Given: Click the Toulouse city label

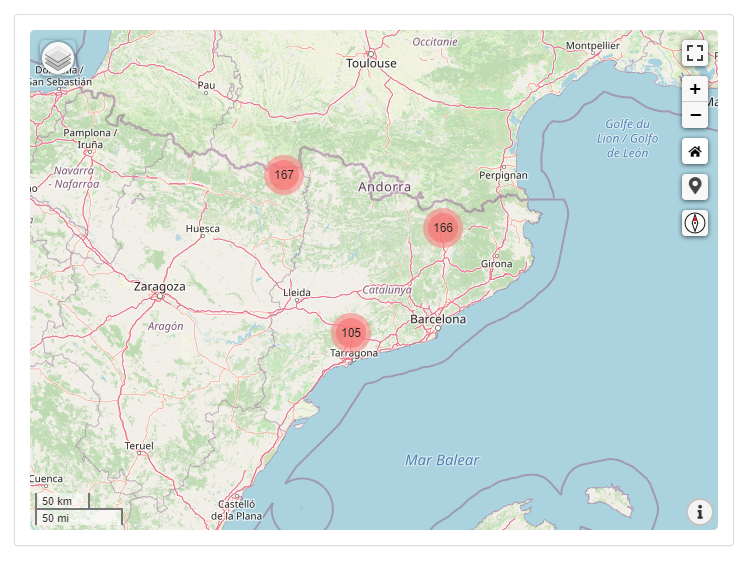Looking at the screenshot, I should tap(371, 63).
